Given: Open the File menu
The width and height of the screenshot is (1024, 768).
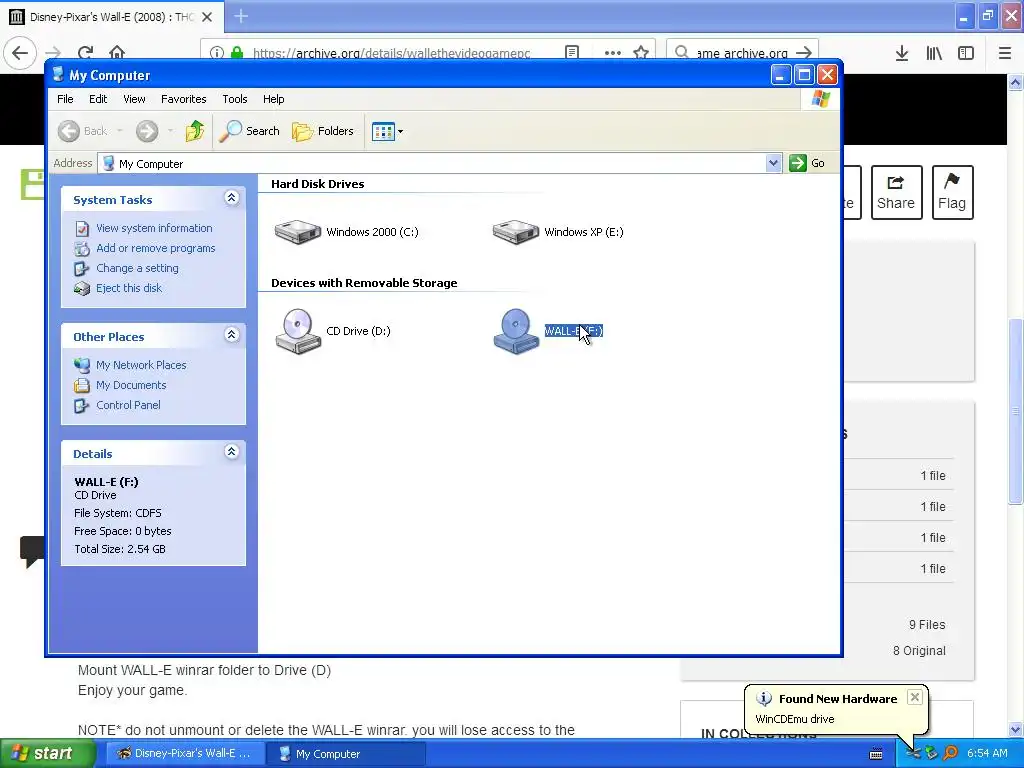Looking at the screenshot, I should tap(65, 99).
